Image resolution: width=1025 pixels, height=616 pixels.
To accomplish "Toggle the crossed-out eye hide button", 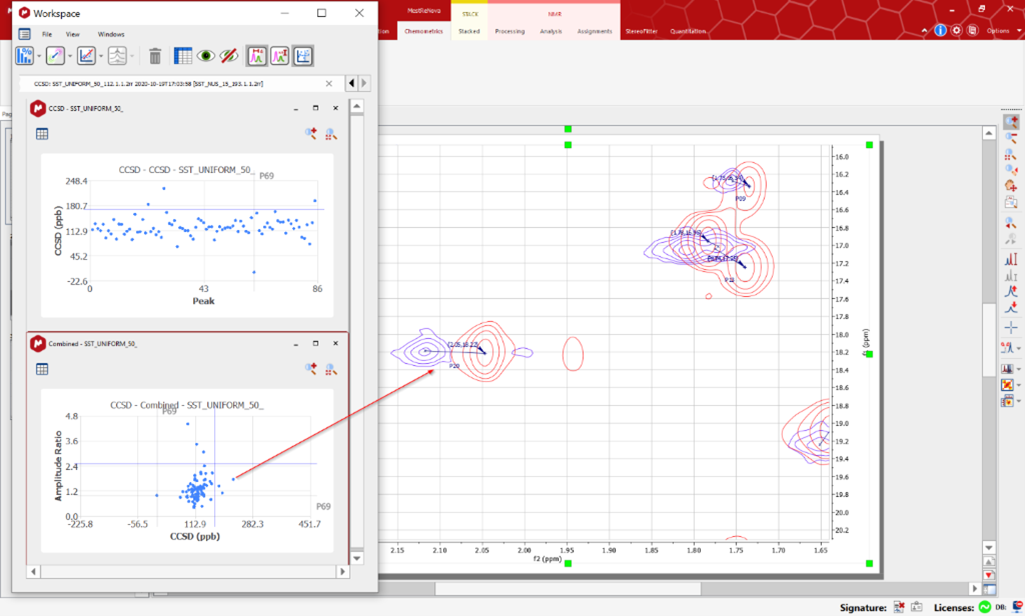I will coord(229,57).
